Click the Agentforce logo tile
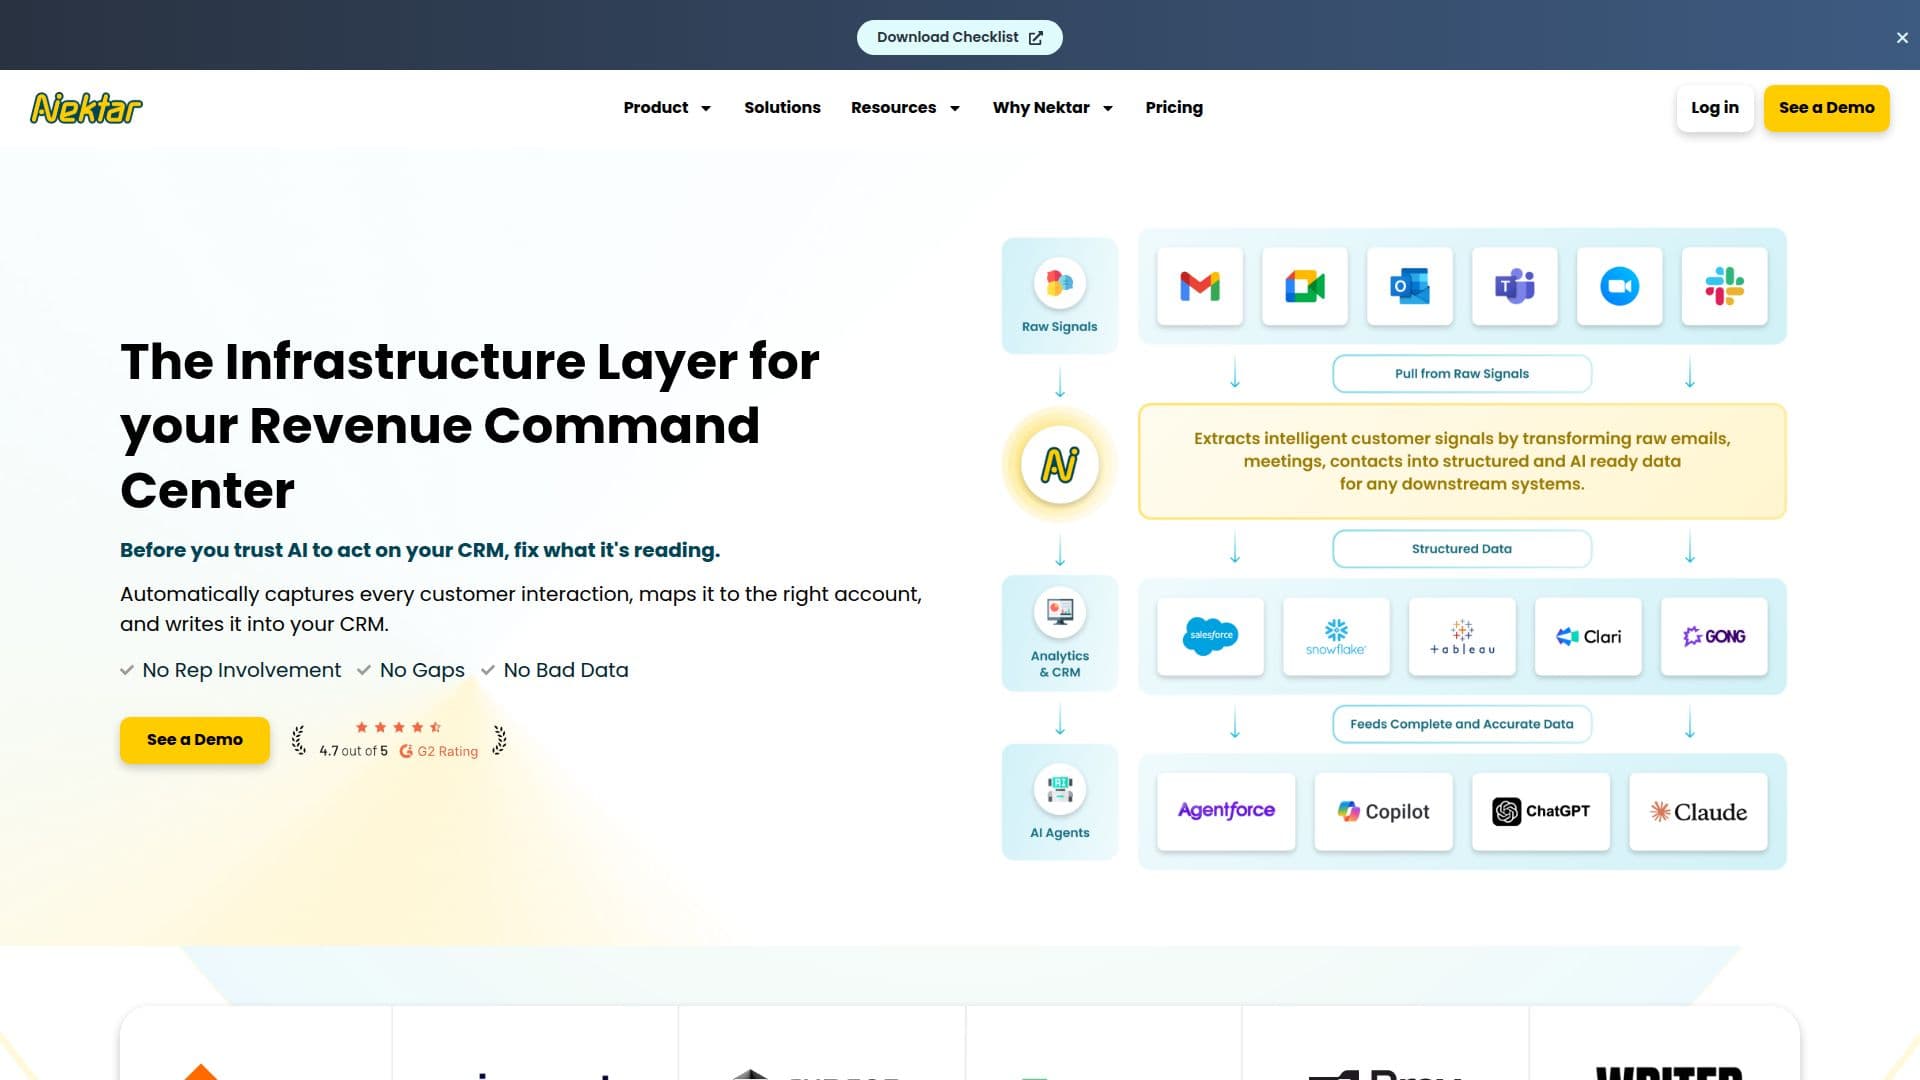 point(1226,811)
